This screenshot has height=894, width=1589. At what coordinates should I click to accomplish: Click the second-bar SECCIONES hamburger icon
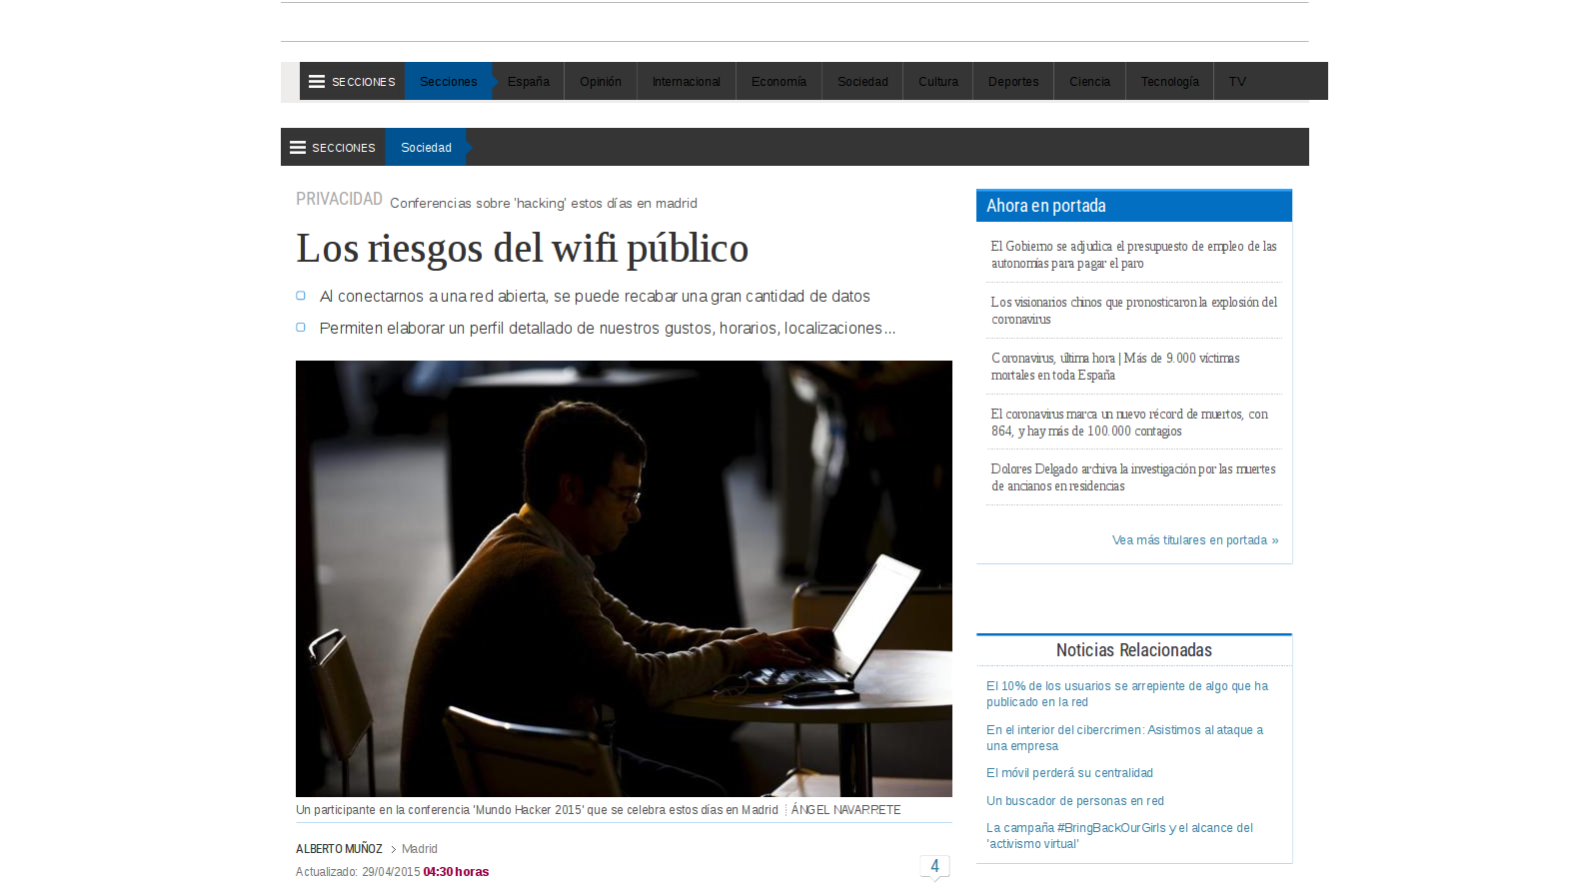tap(298, 148)
